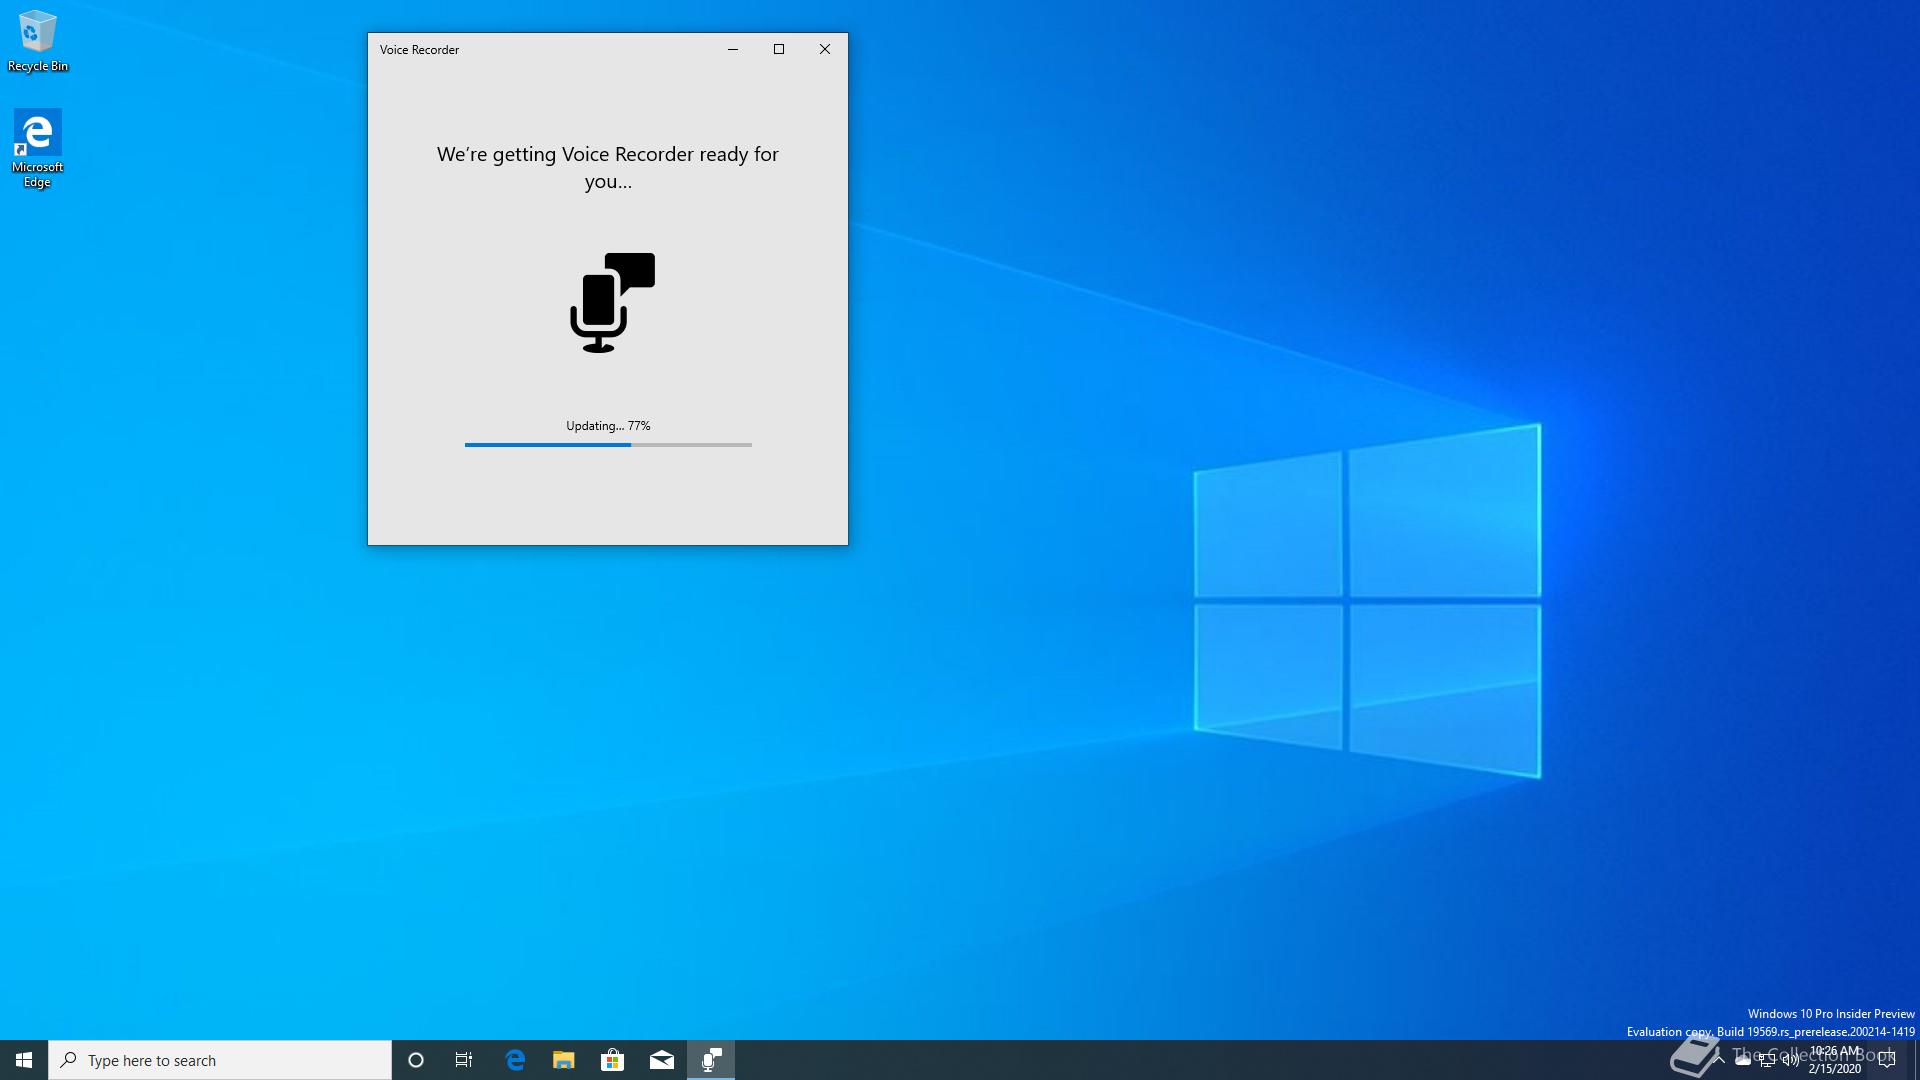Viewport: 1920px width, 1080px height.
Task: Show hidden system tray icons
Action: (1719, 1060)
